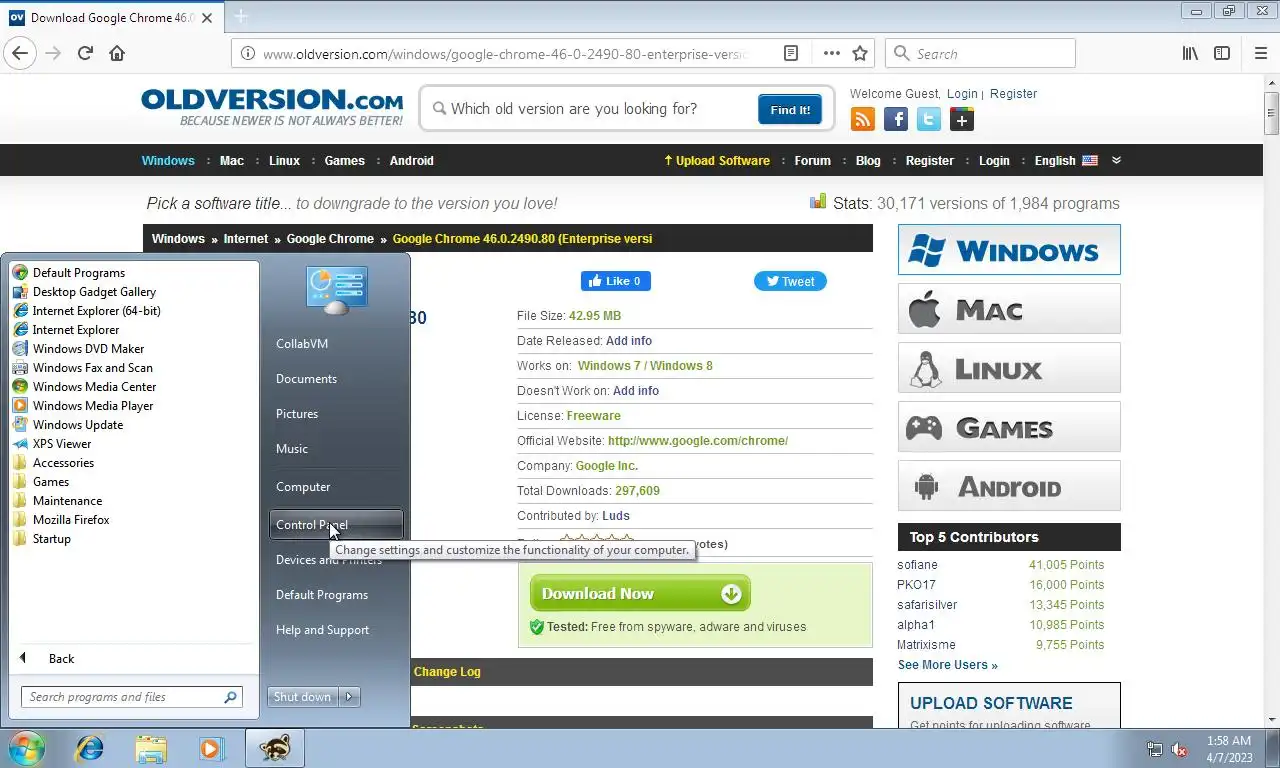This screenshot has height=768, width=1280.
Task: Click See More Users link
Action: [947, 664]
